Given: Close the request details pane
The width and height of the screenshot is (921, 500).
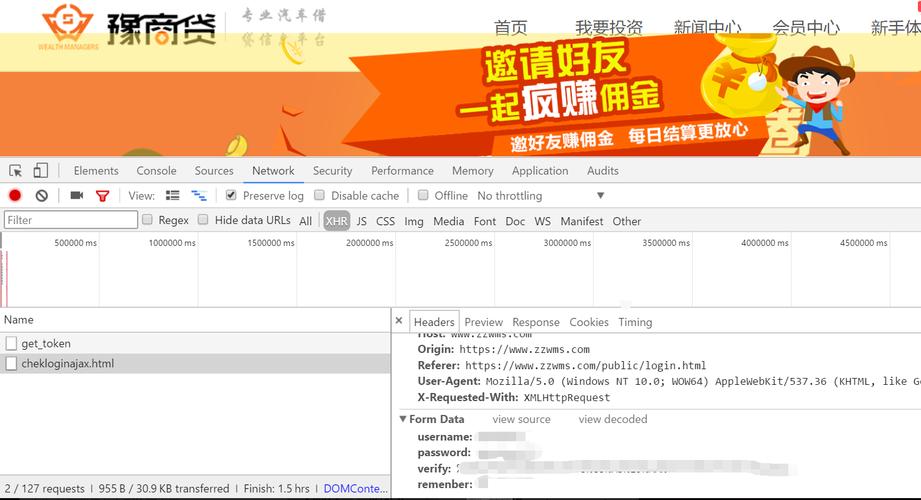Looking at the screenshot, I should click(399, 321).
